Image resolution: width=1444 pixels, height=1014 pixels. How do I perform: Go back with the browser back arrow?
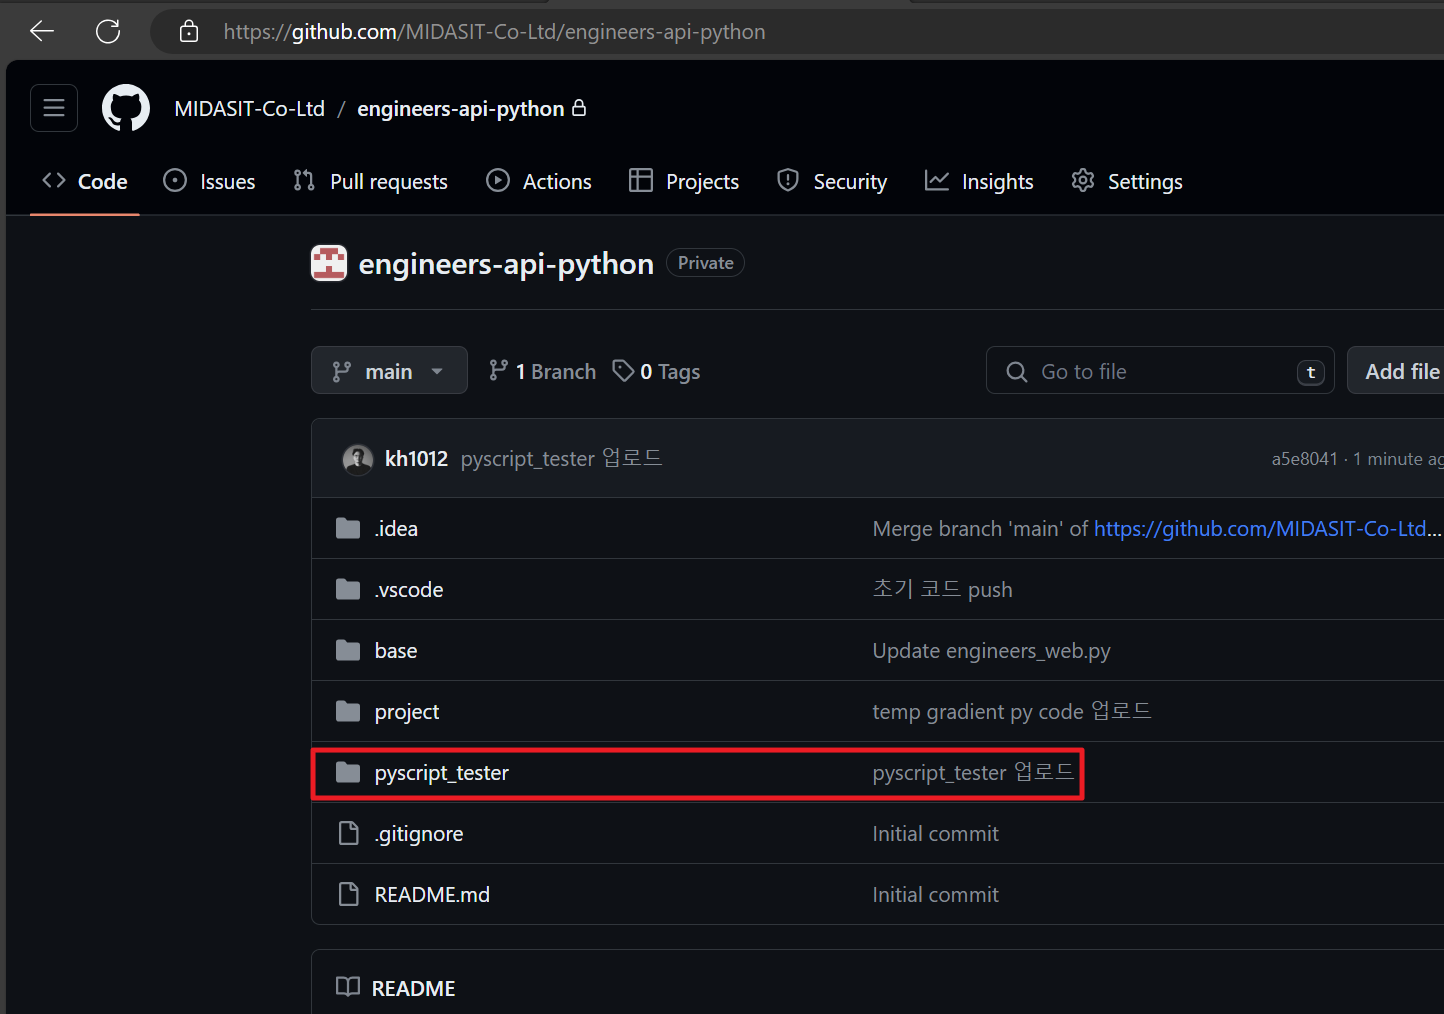click(42, 31)
